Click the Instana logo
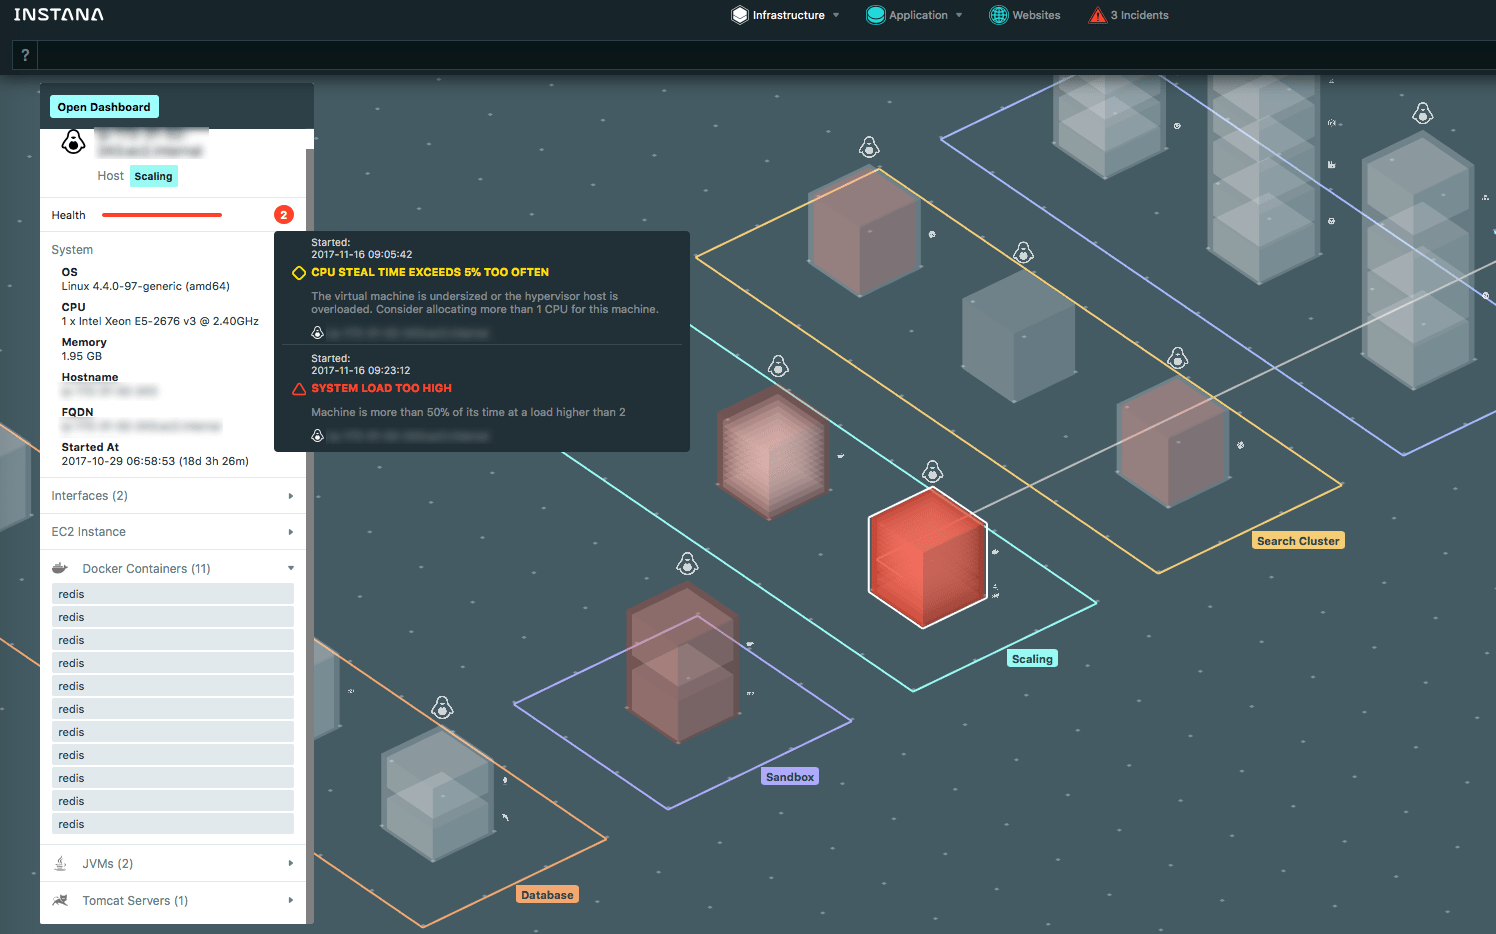1496x934 pixels. click(x=58, y=15)
